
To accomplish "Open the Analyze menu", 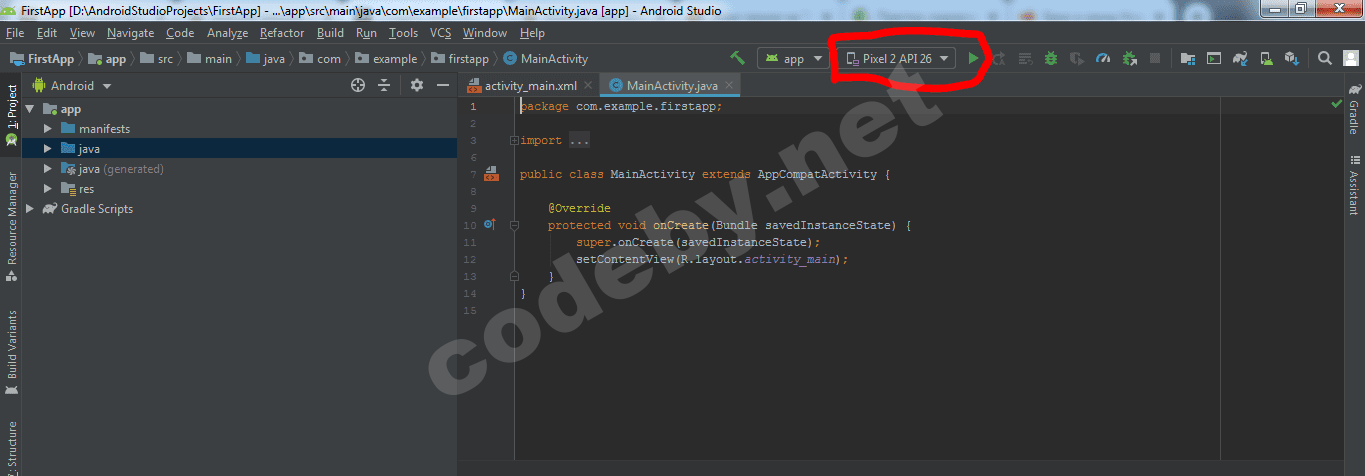I will pyautogui.click(x=227, y=33).
